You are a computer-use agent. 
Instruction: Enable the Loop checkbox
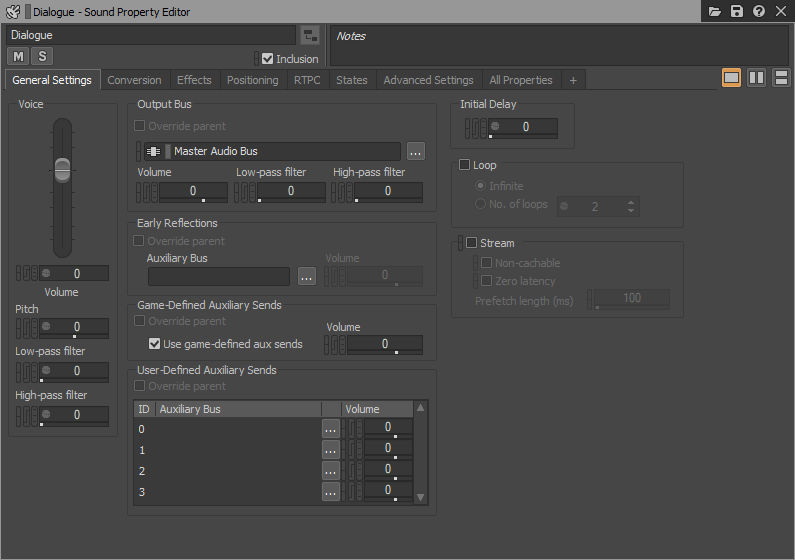click(x=464, y=165)
